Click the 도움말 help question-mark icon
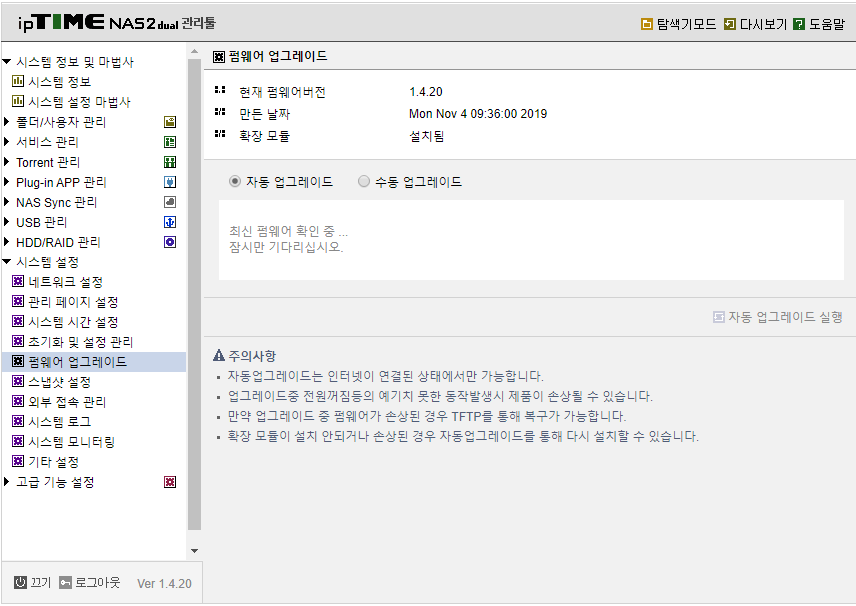856x606 pixels. [x=799, y=24]
